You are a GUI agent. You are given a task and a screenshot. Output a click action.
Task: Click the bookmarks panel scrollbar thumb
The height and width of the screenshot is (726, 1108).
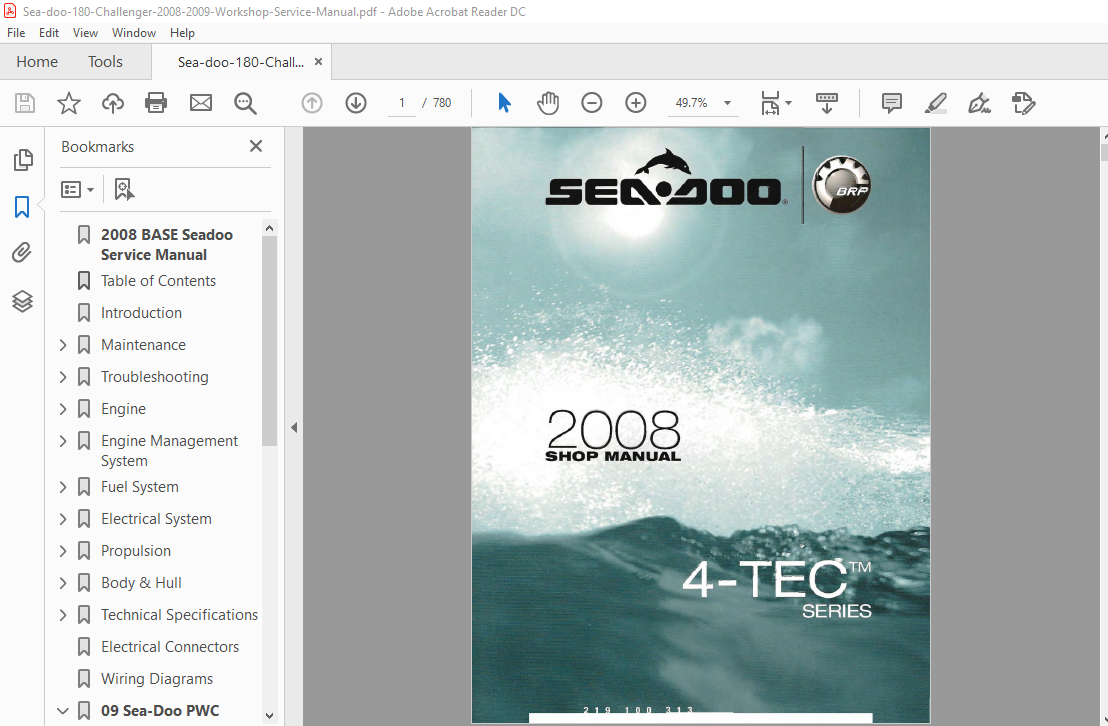point(269,340)
